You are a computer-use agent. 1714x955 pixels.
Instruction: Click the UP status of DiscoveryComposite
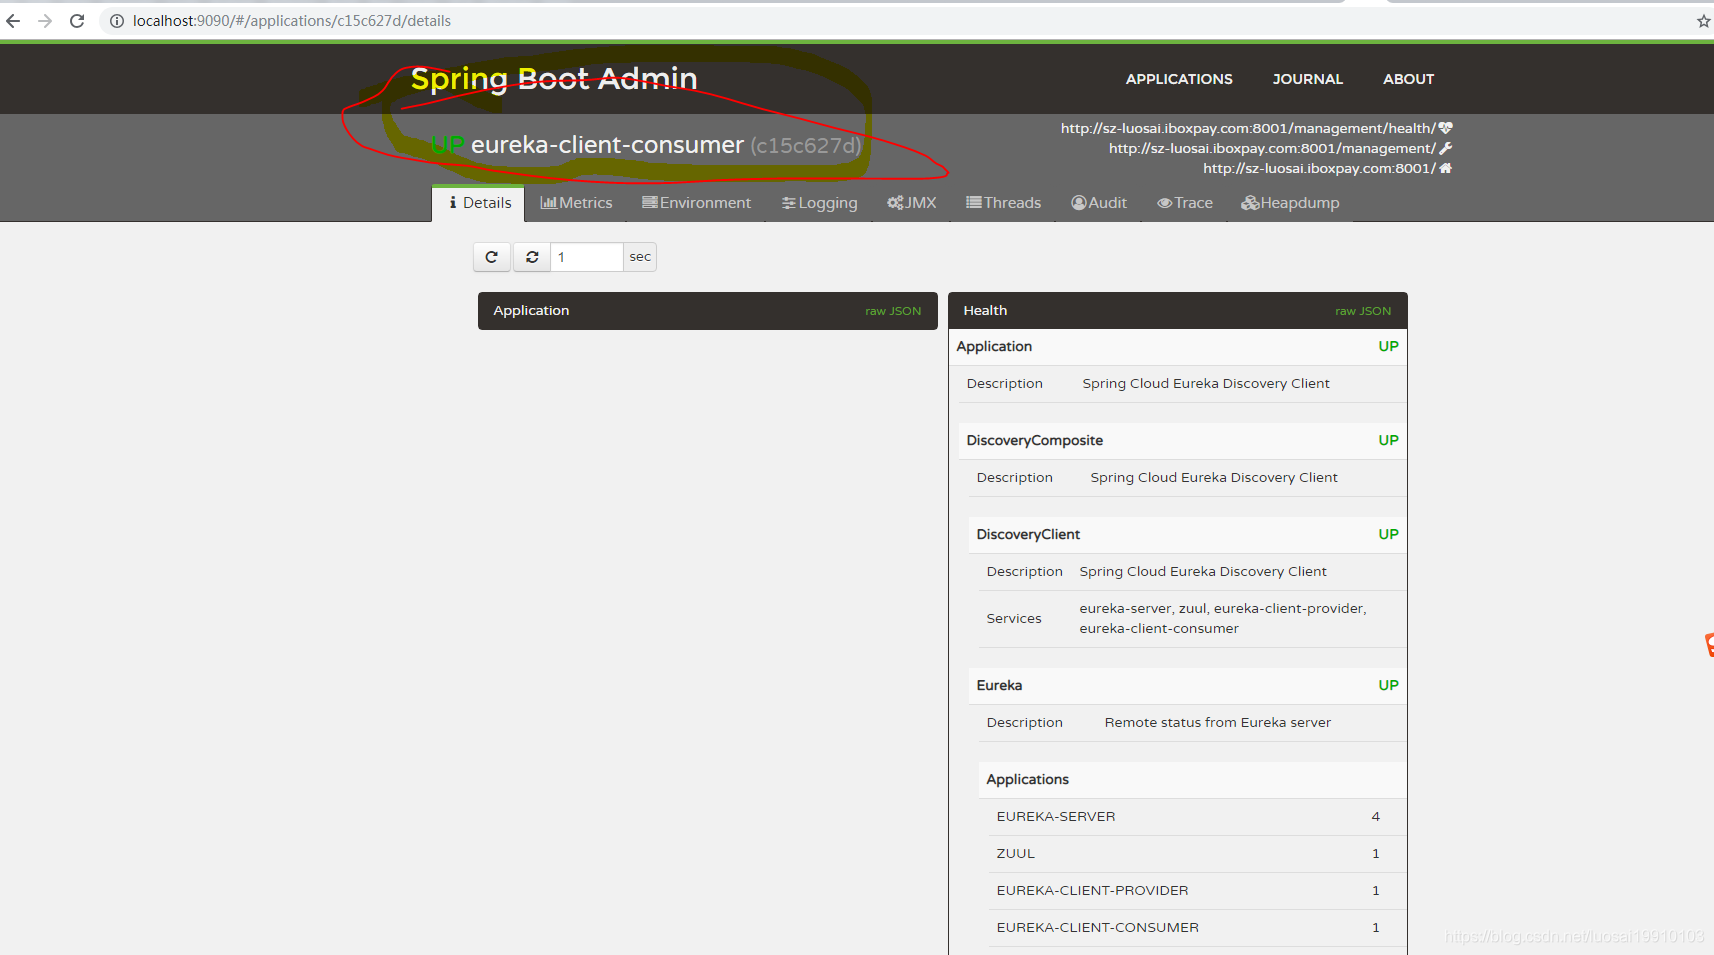[1388, 440]
